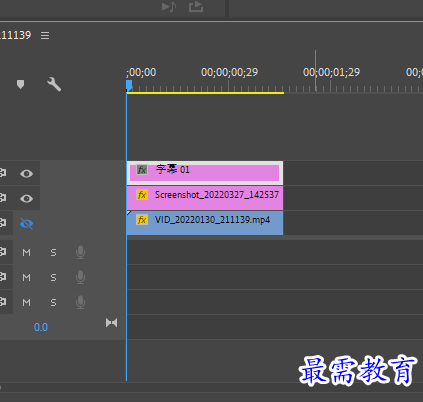Screen dimensions: 423x402
Task: Solo the third audio track (S)
Action: tap(53, 303)
